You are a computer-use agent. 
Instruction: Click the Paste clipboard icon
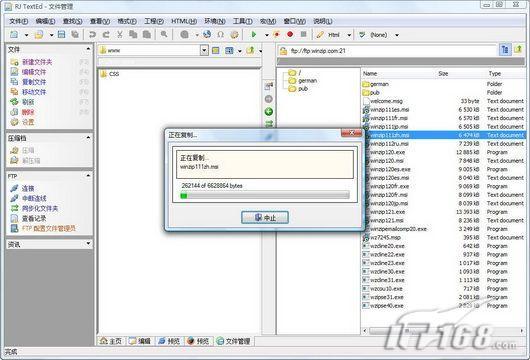pos(147,34)
